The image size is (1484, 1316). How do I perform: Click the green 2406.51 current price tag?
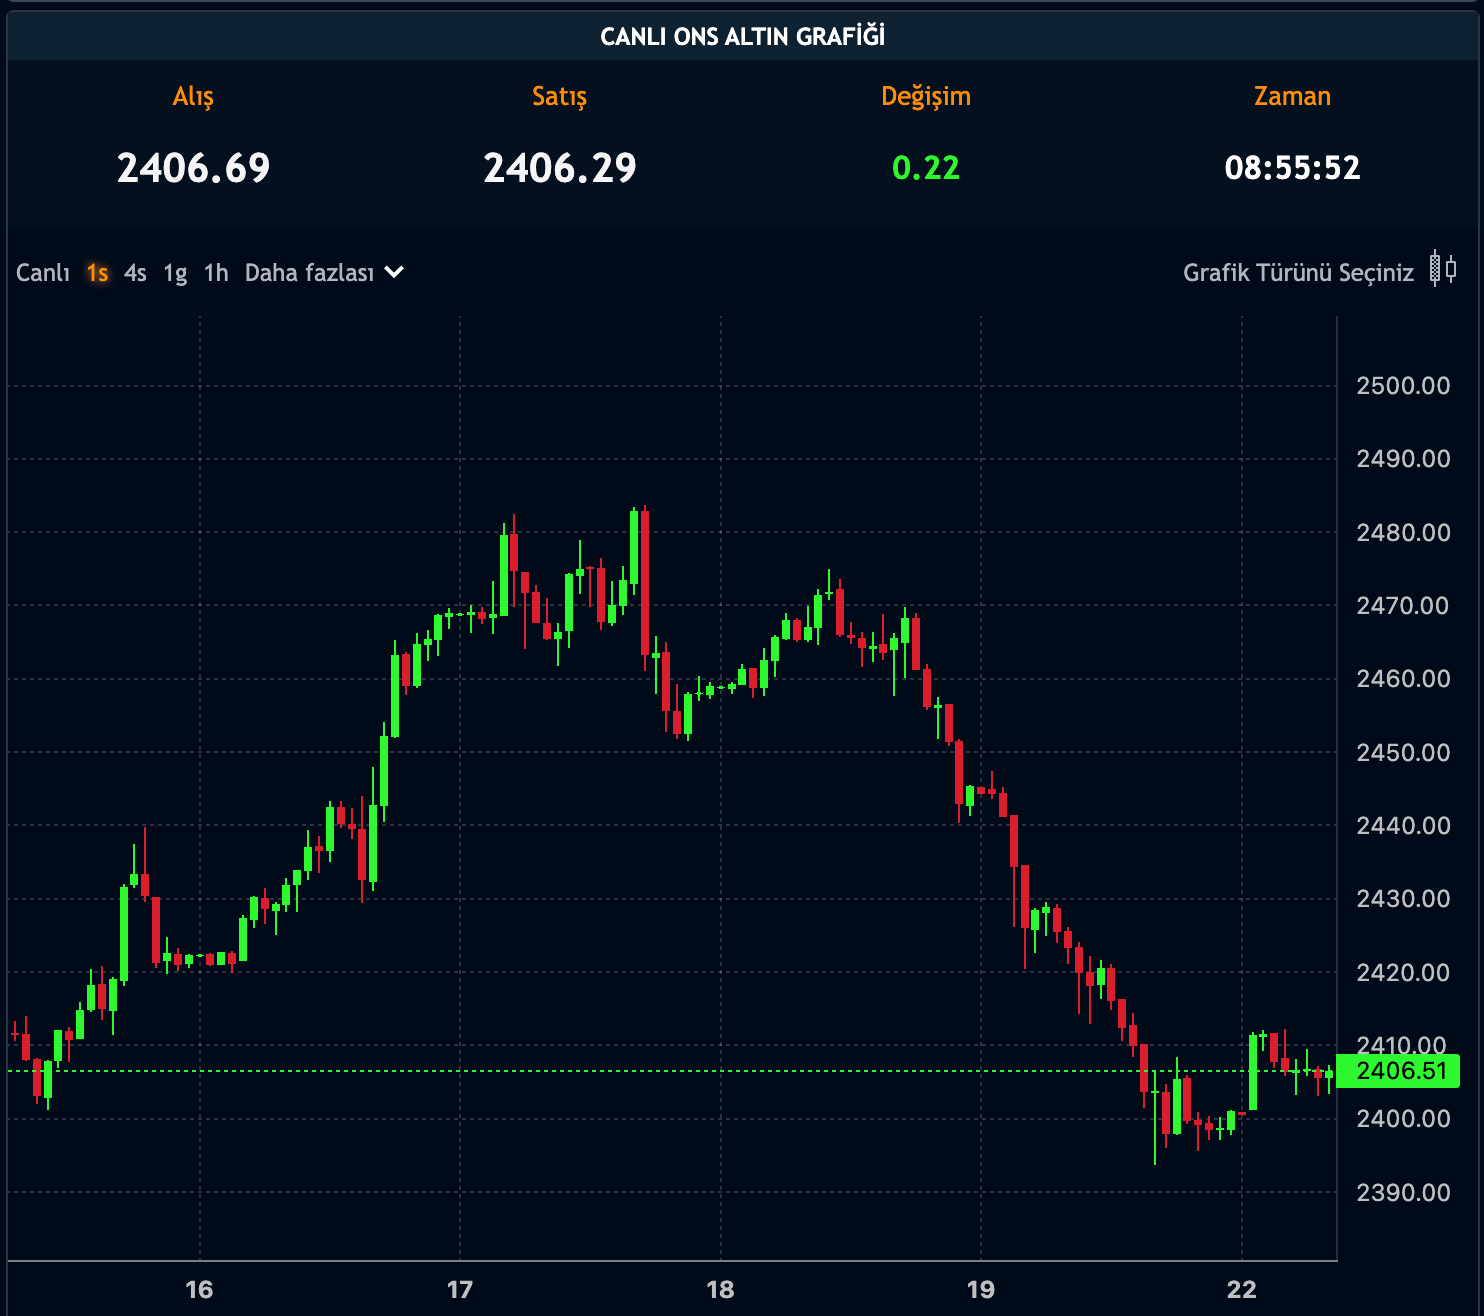[x=1398, y=1071]
